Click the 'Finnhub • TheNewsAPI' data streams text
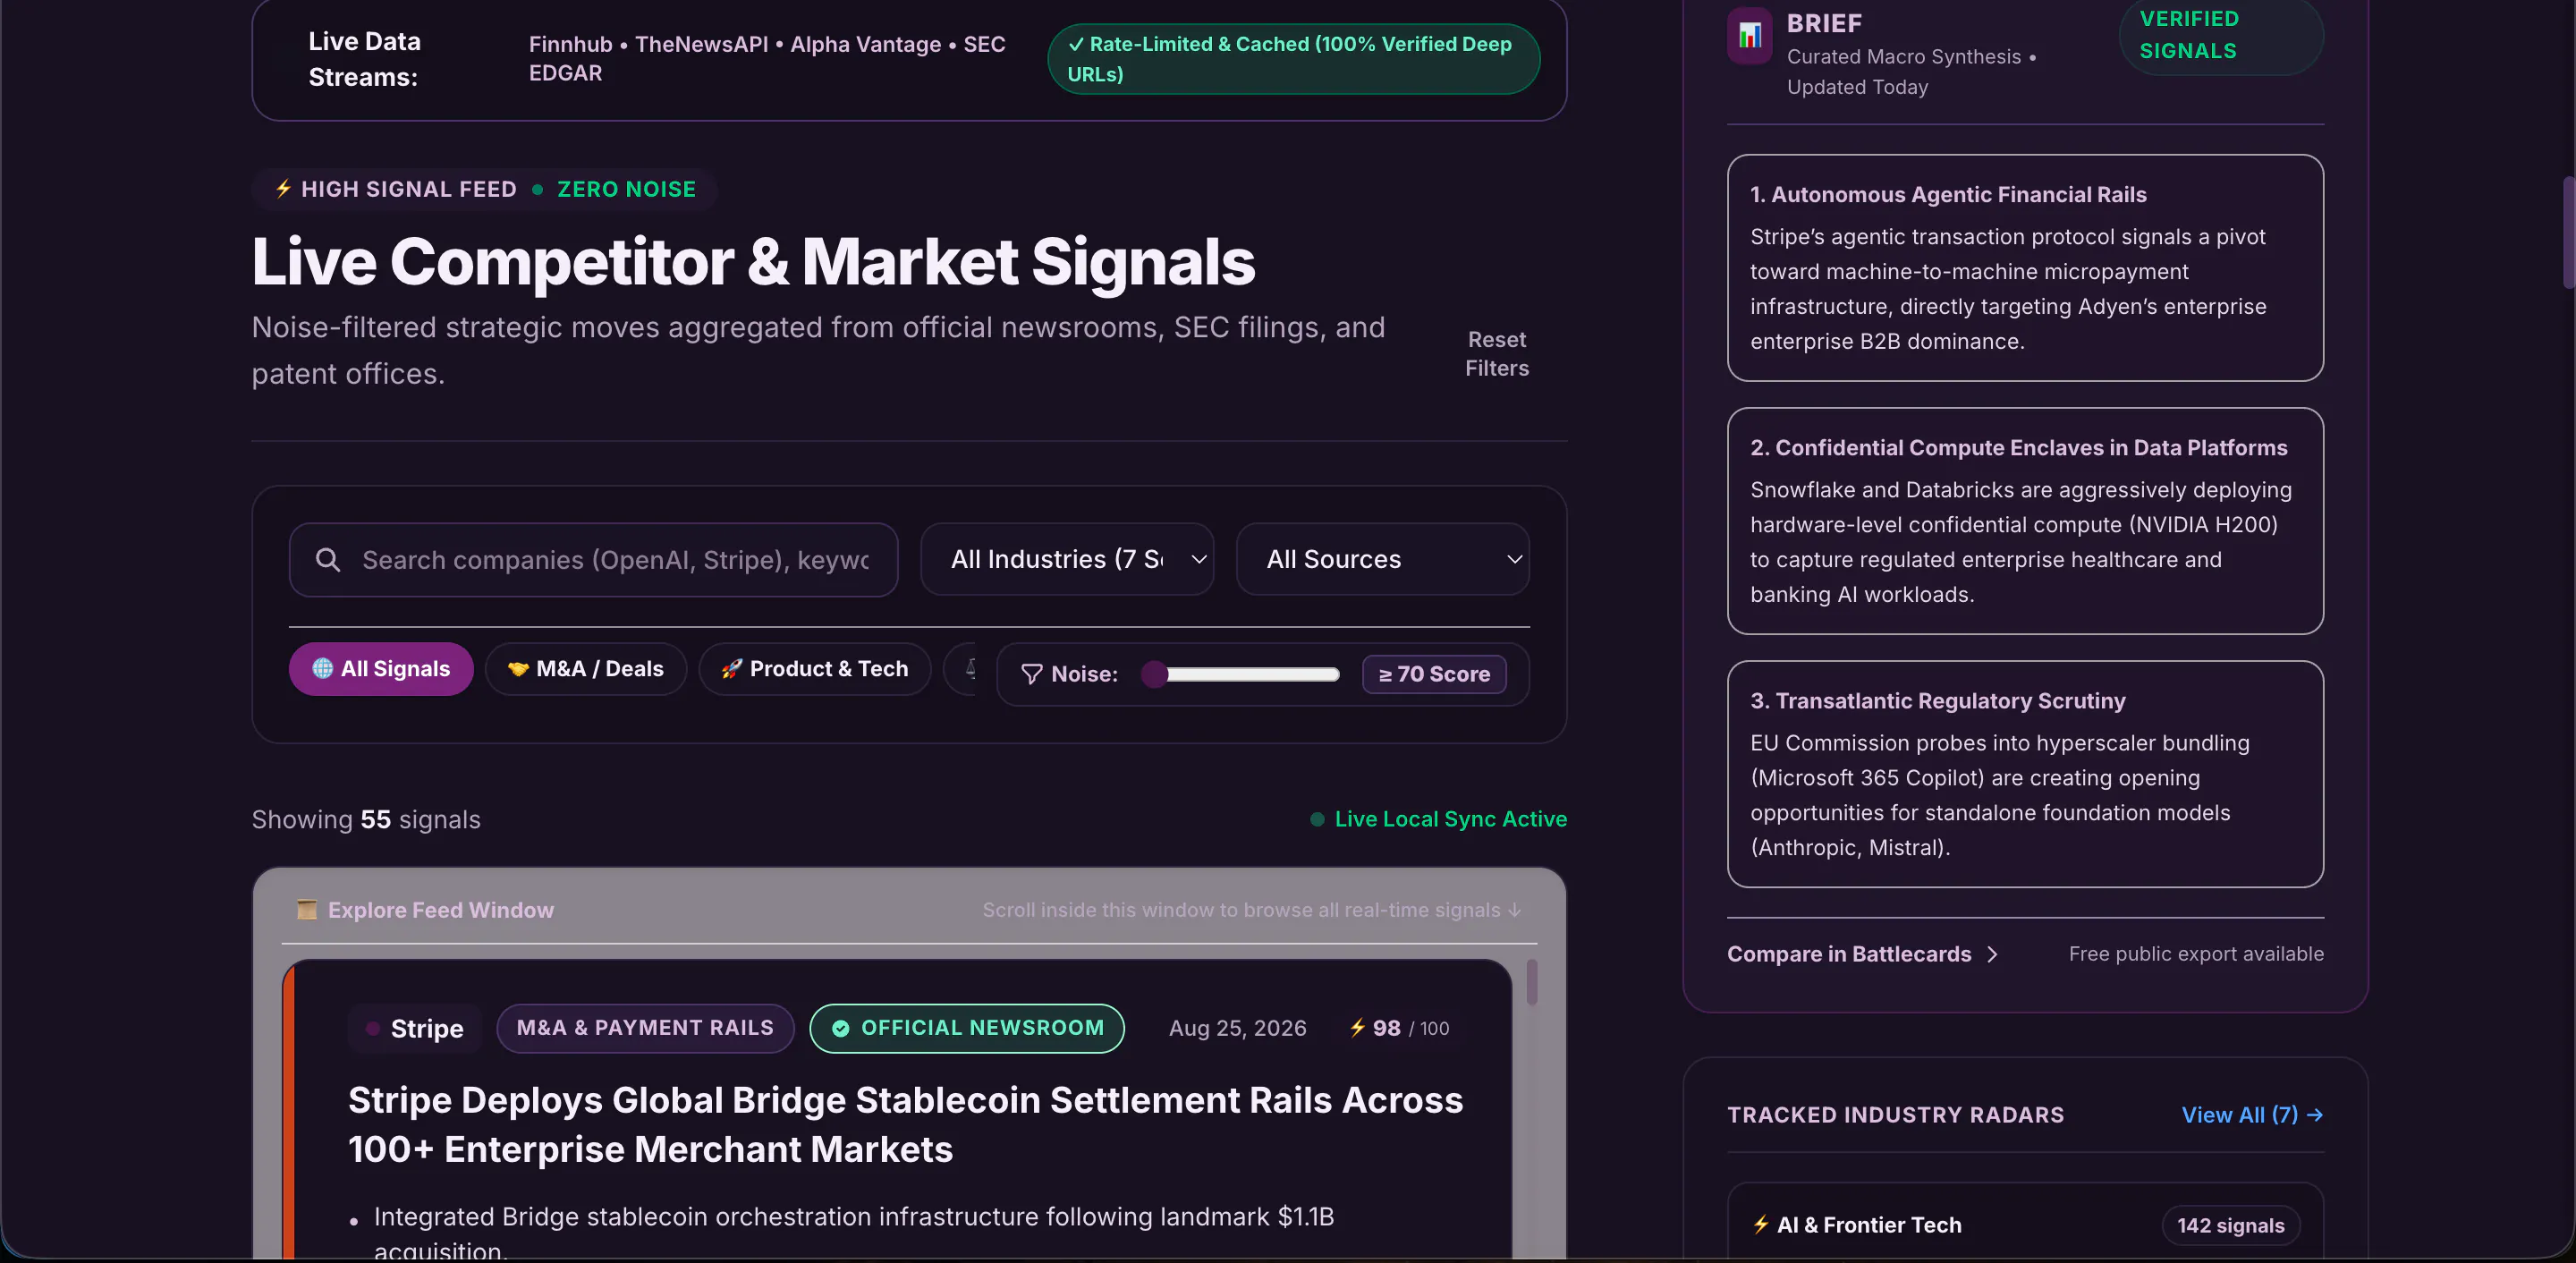This screenshot has height=1263, width=2576. (x=767, y=58)
